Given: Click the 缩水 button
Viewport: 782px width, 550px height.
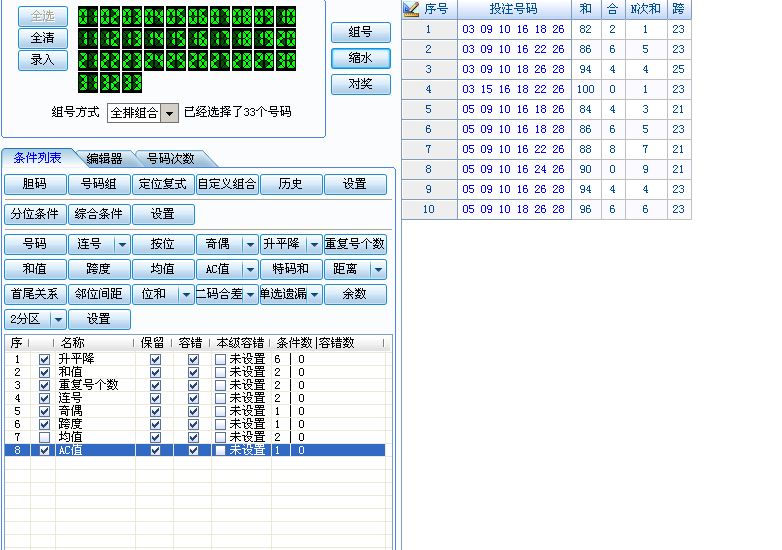Looking at the screenshot, I should (x=361, y=58).
